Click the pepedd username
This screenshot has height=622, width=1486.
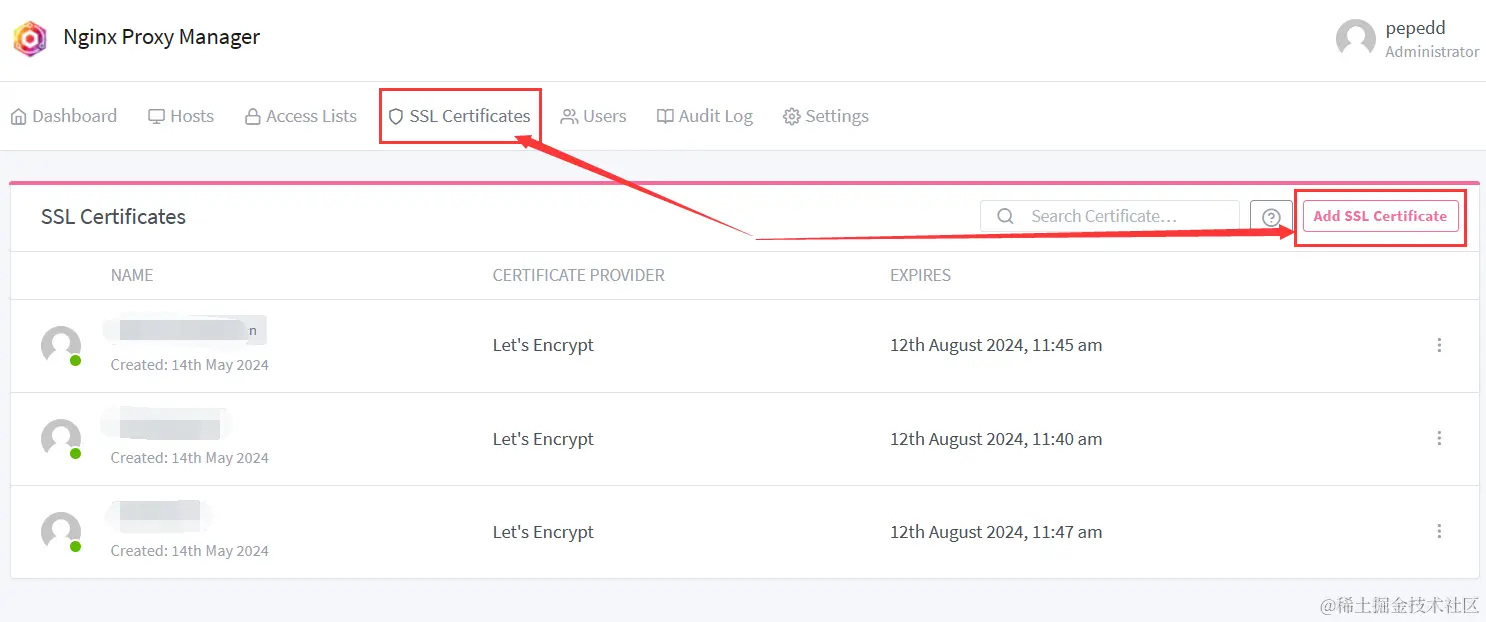pos(1415,28)
